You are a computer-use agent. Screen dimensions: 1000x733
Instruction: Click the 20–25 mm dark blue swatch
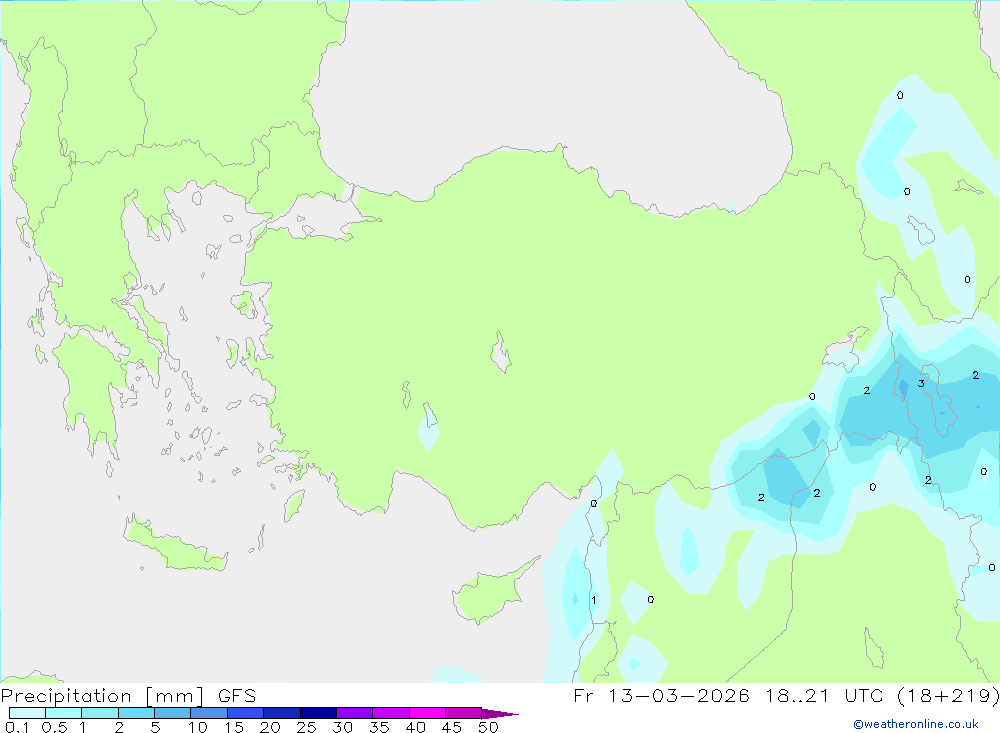pos(282,713)
